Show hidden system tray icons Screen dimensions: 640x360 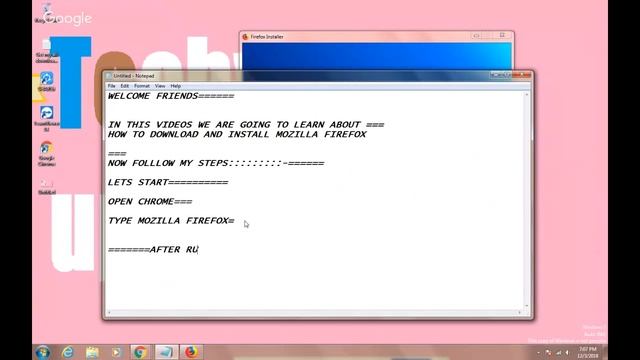click(538, 352)
